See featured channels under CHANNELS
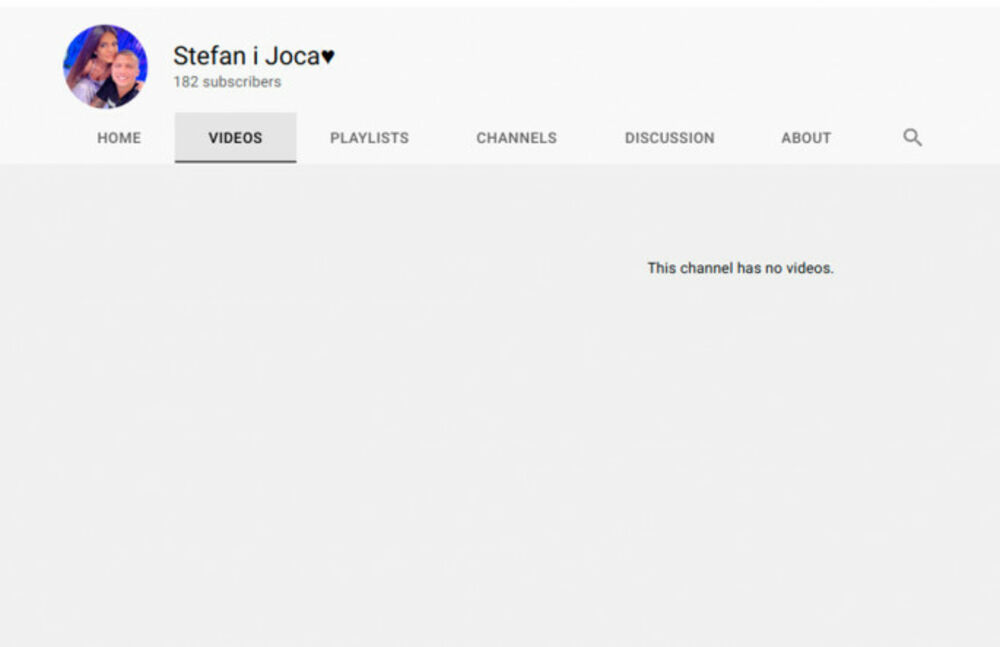This screenshot has height=647, width=1000. click(516, 138)
